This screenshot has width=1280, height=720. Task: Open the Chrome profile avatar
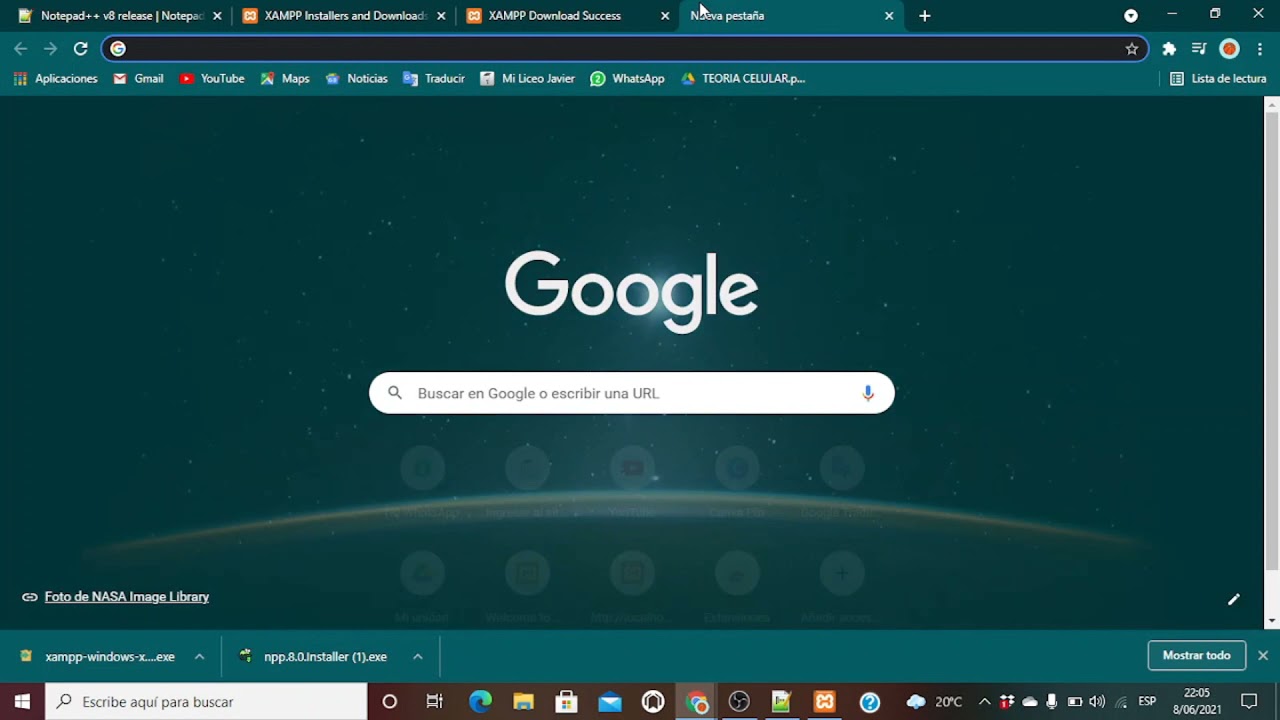coord(1230,48)
